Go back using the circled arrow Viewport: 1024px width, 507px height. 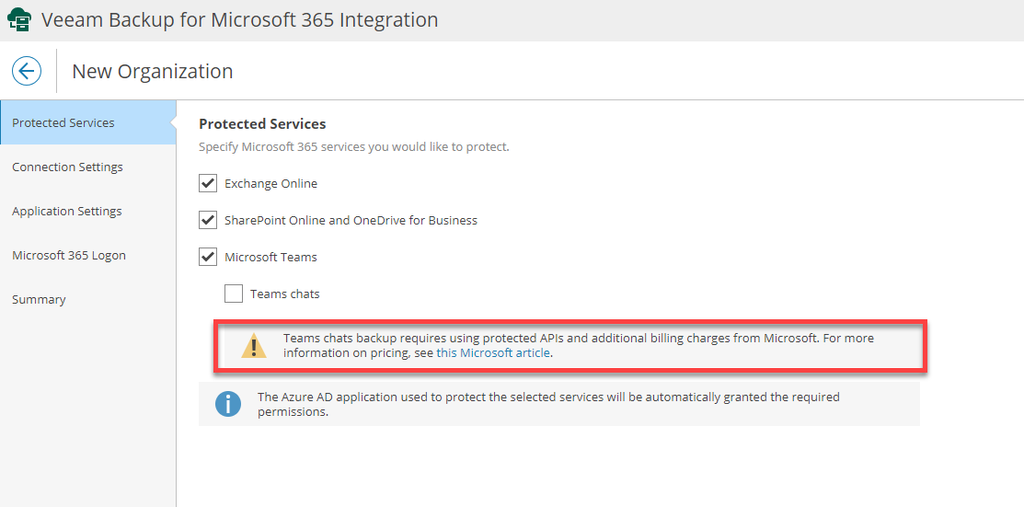click(x=27, y=71)
